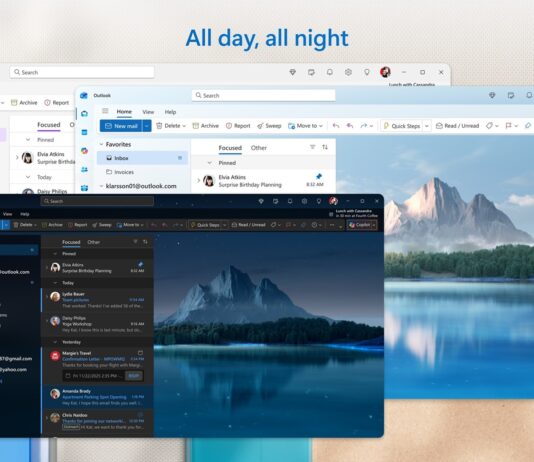This screenshot has width=534, height=462.
Task: Click Sweep in the light toolbar
Action: (x=269, y=126)
